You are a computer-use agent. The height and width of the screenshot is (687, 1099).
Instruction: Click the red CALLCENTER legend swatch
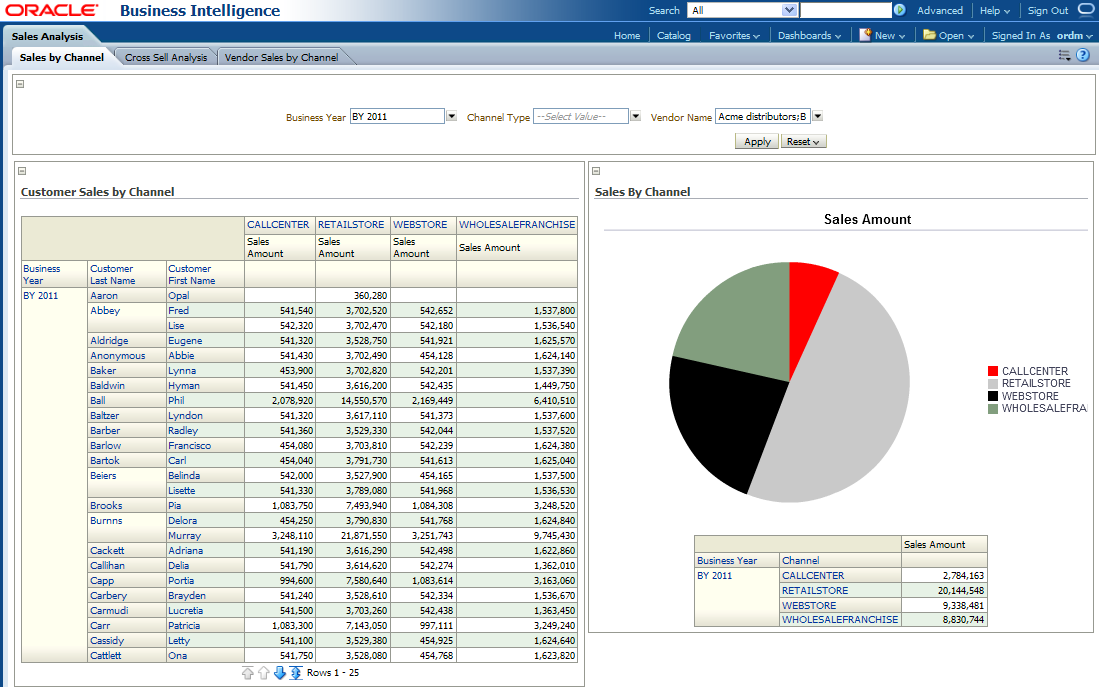pyautogui.click(x=992, y=371)
